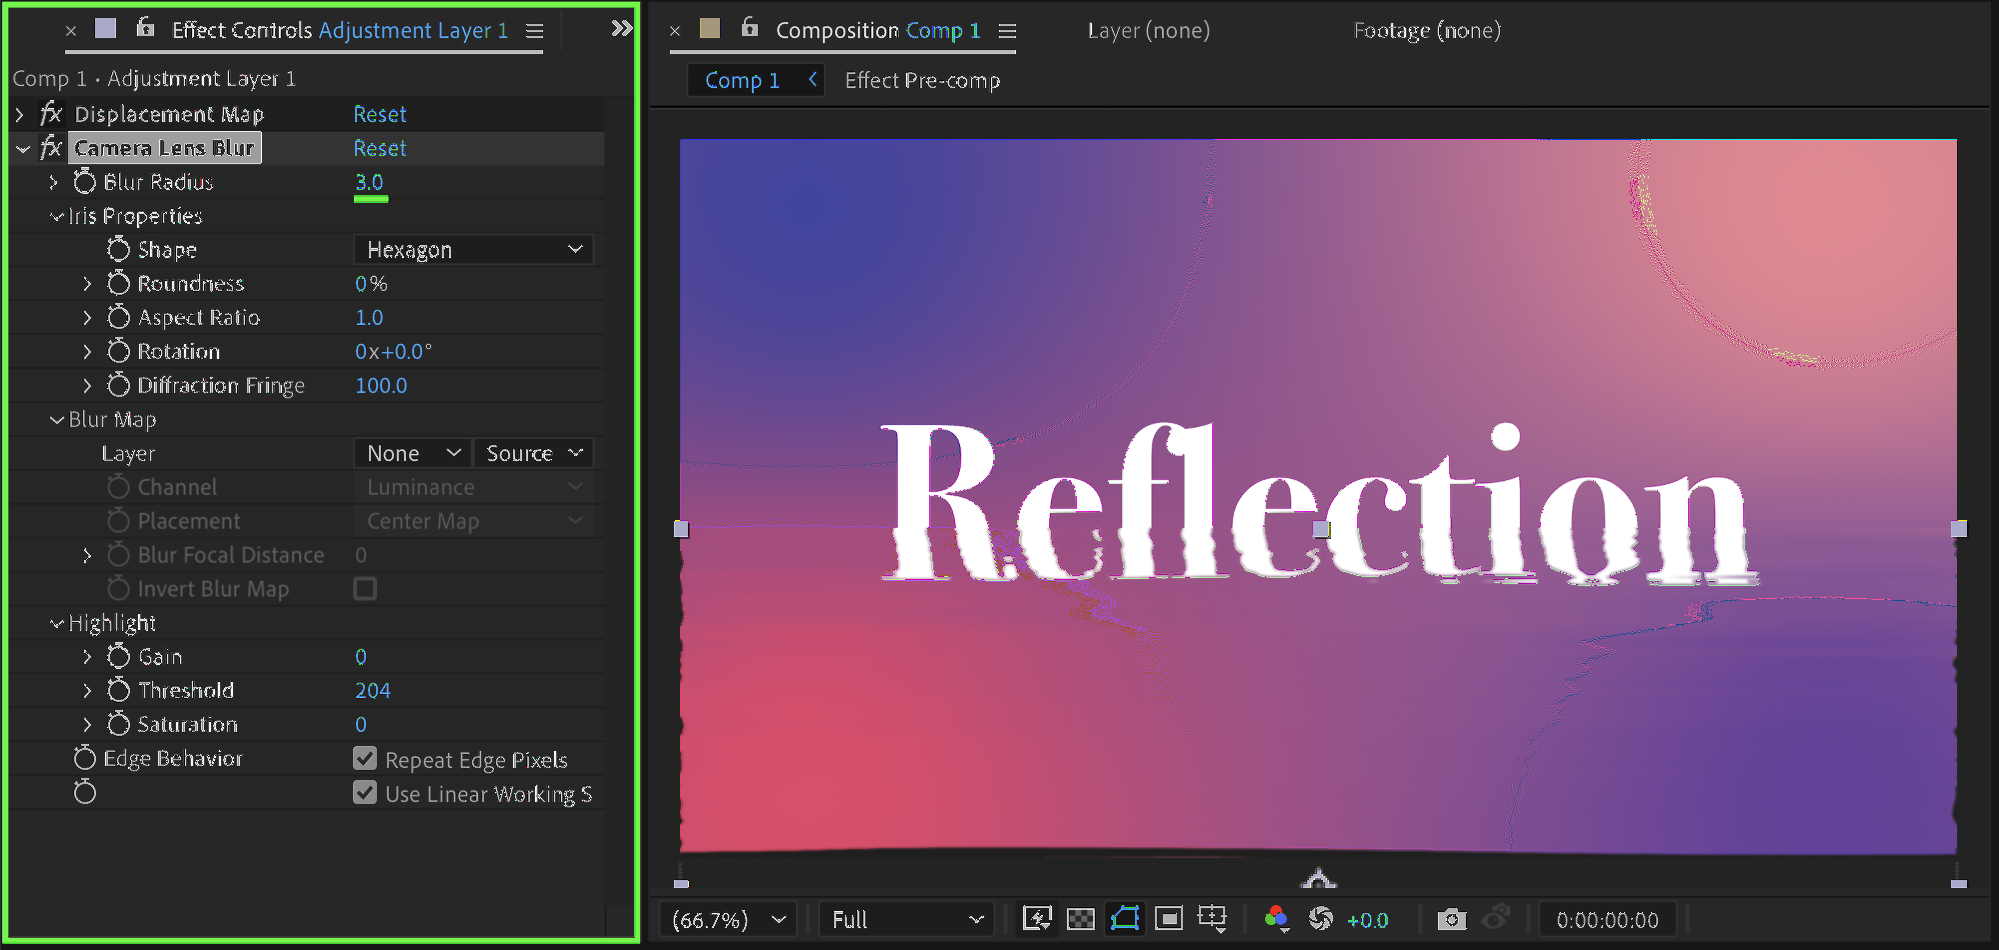Switch to the Layer (none) tab
The width and height of the screenshot is (1999, 950).
tap(1148, 31)
